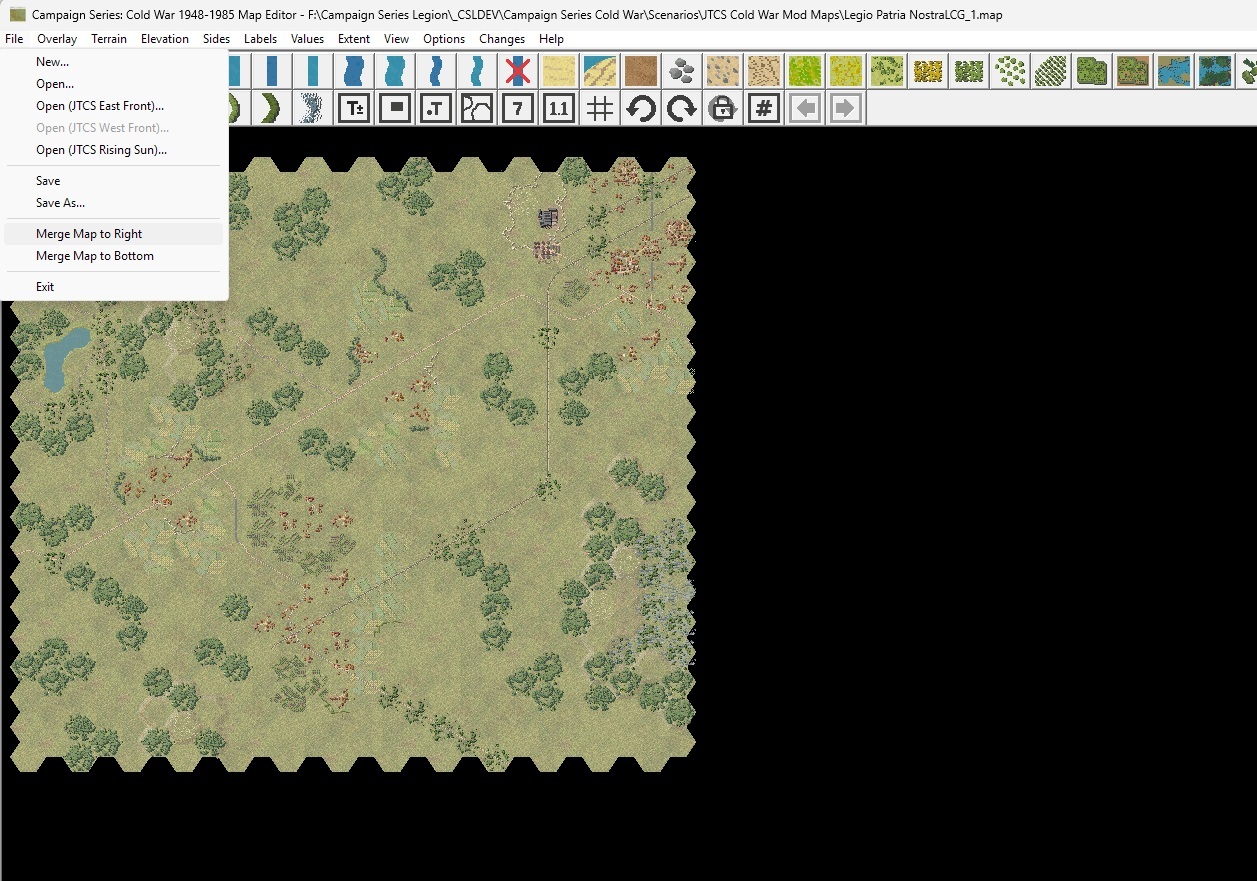Select the red X terrain removal tool
The image size is (1257, 881).
517,71
